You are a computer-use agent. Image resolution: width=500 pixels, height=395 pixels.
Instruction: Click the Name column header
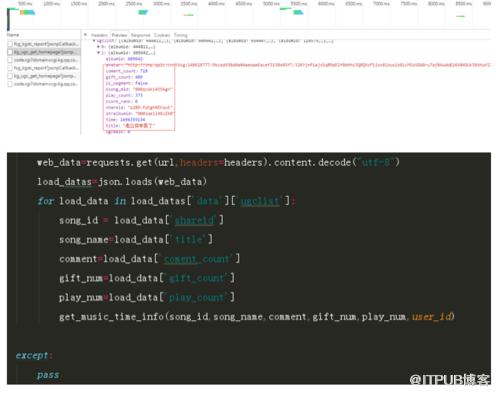pos(13,35)
